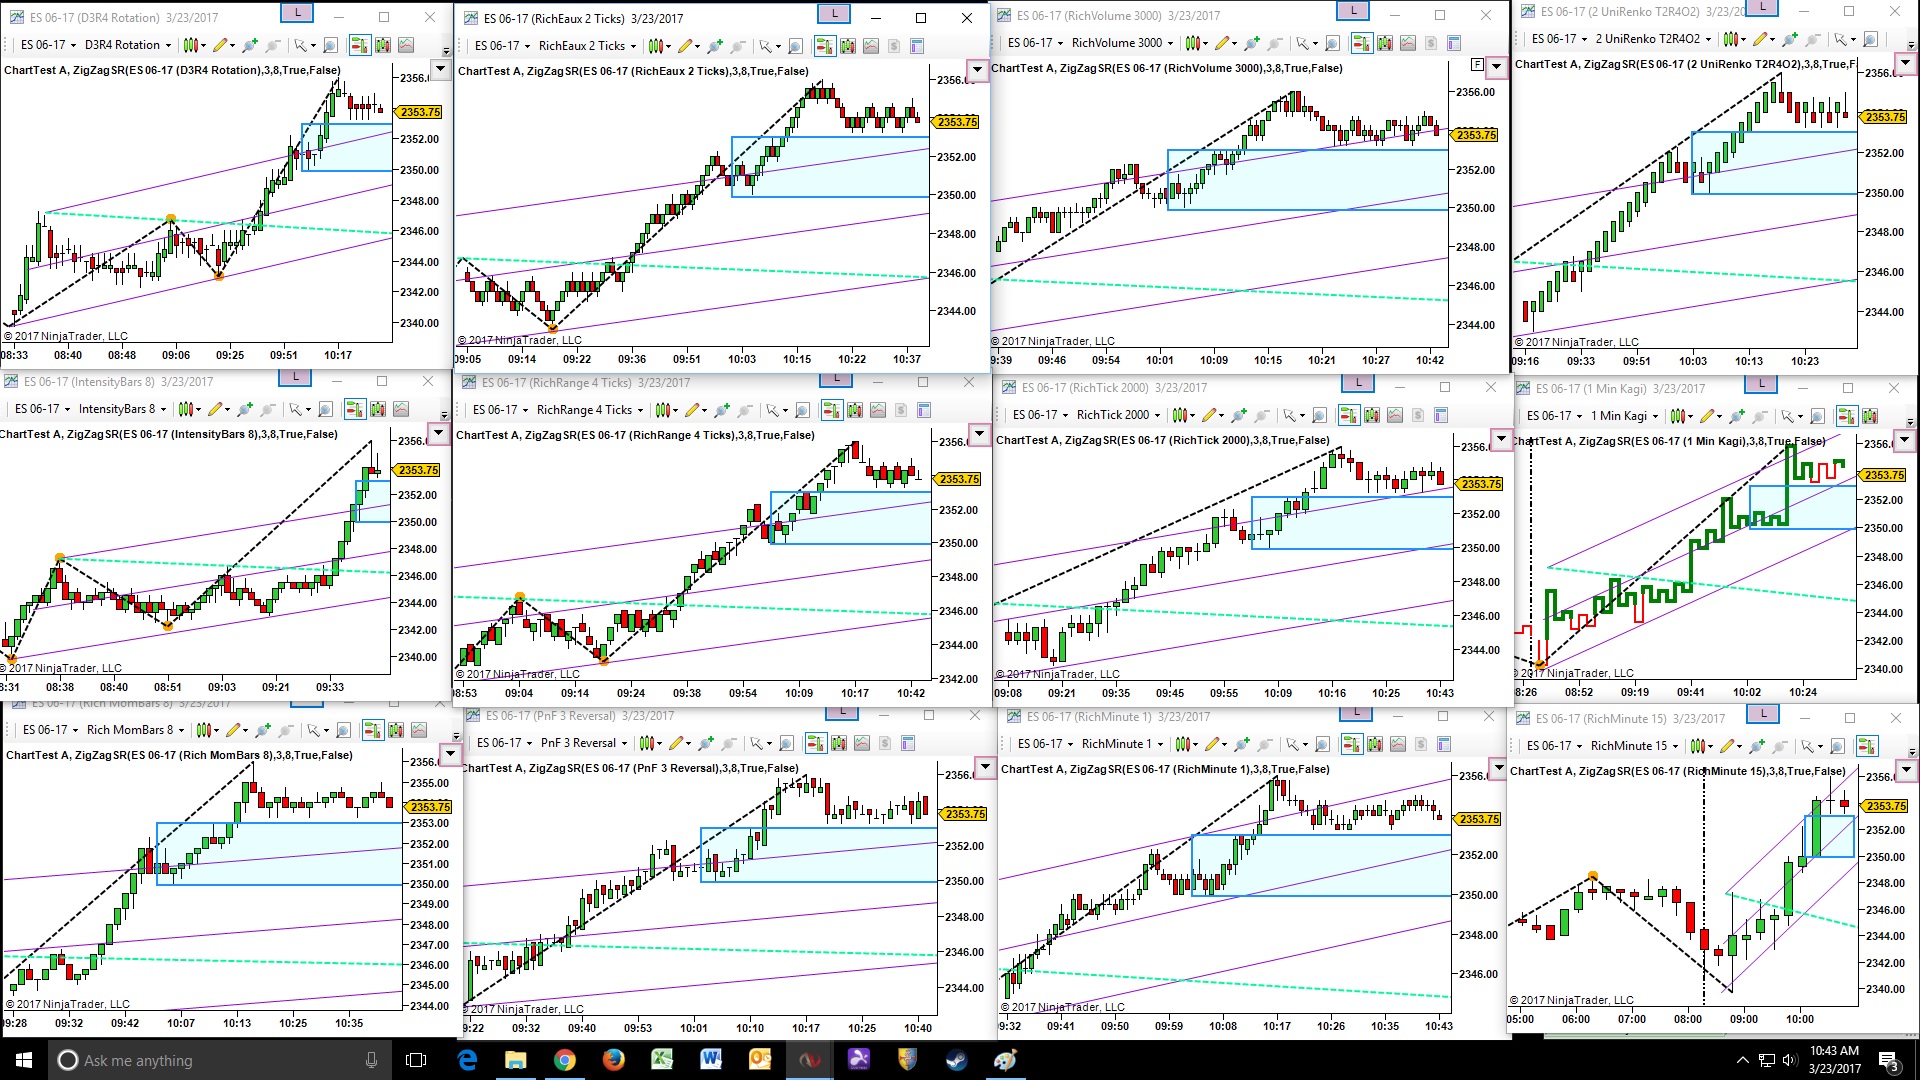Toggle Chart Trader in PnF 3 Reversal window
The width and height of the screenshot is (1920, 1080).
click(815, 743)
